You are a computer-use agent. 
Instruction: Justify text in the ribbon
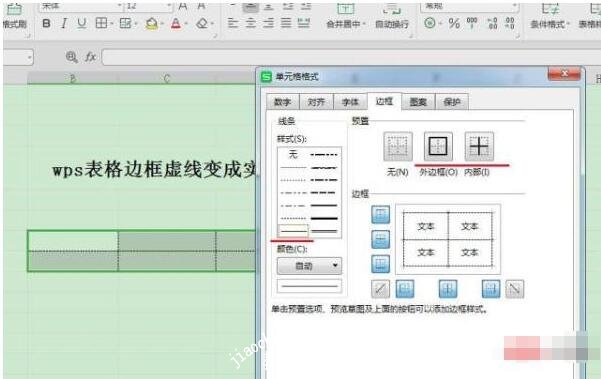tap(286, 24)
